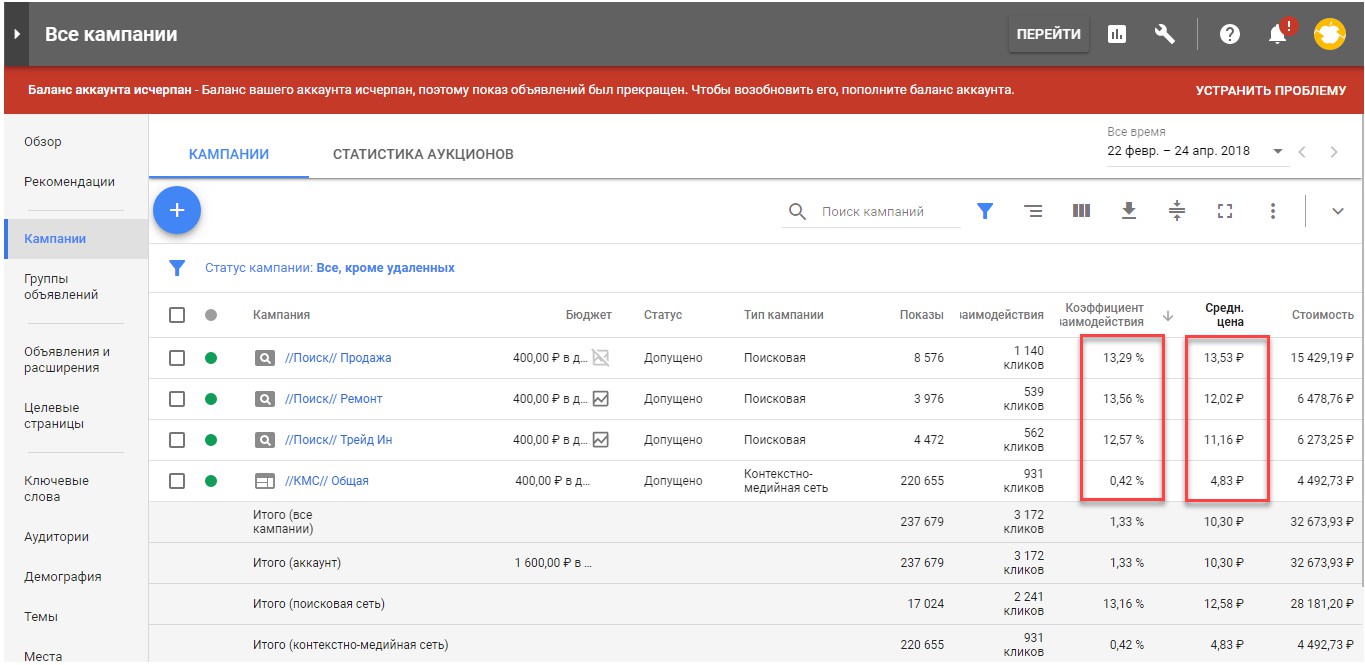Screen dimensions: 1365x665
Task: Open the reports chart icon in header
Action: click(1117, 34)
